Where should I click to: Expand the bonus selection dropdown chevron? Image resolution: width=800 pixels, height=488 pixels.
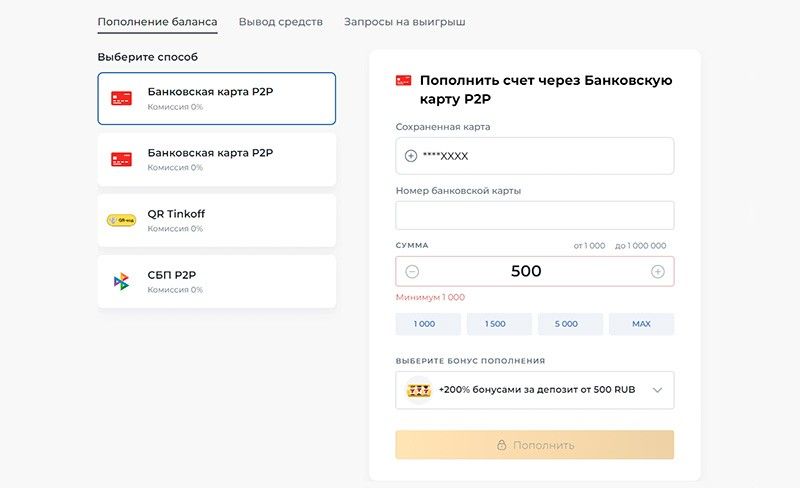pyautogui.click(x=657, y=390)
